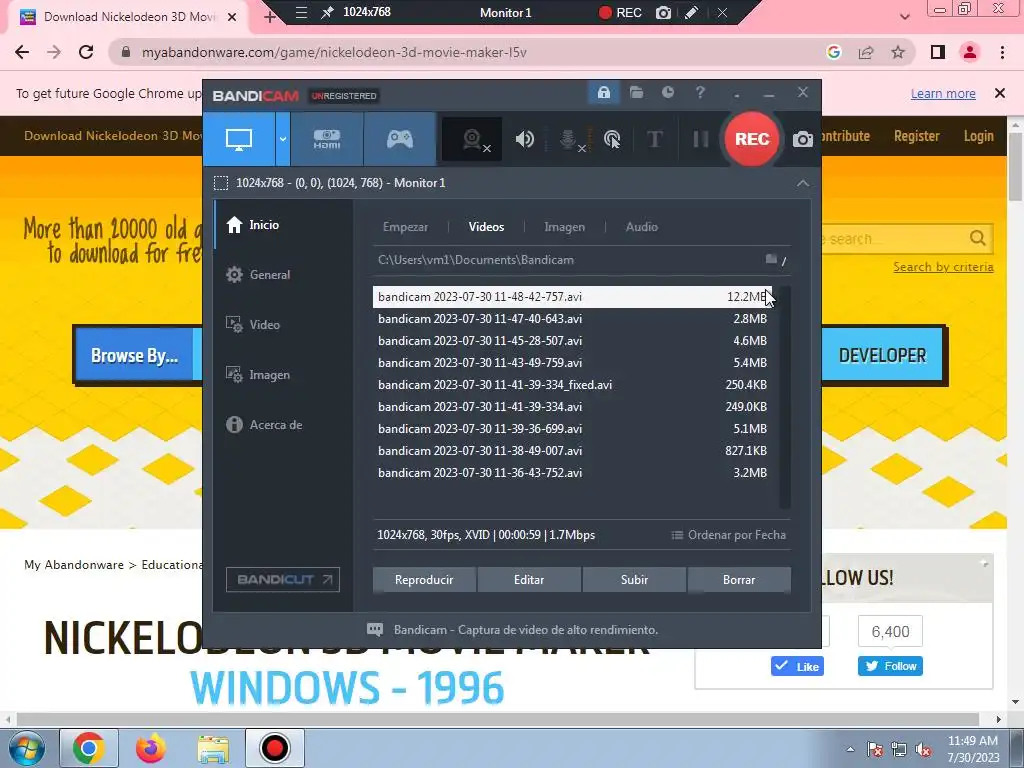Screen dimensions: 1024x768
Task: Open menu icon on top recording bar
Action: pos(301,12)
